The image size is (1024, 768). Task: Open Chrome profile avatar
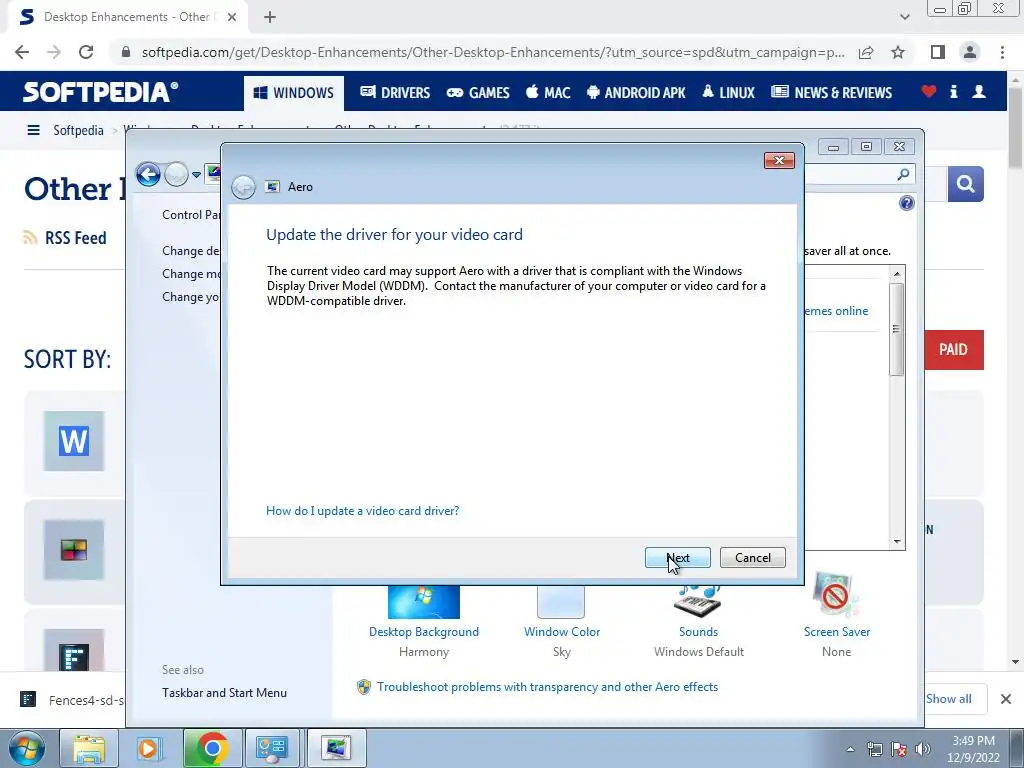click(970, 52)
